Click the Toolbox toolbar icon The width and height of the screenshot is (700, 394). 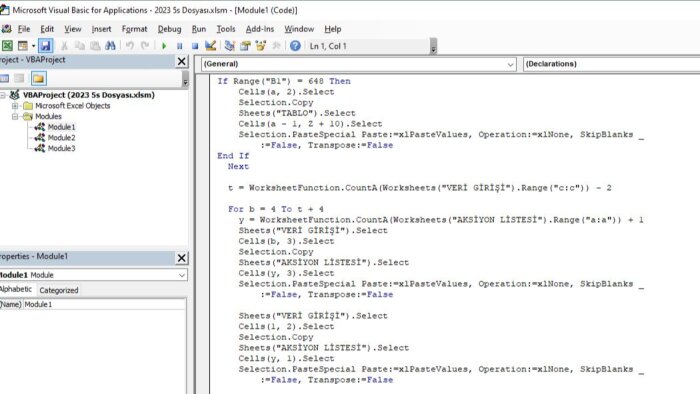276,46
